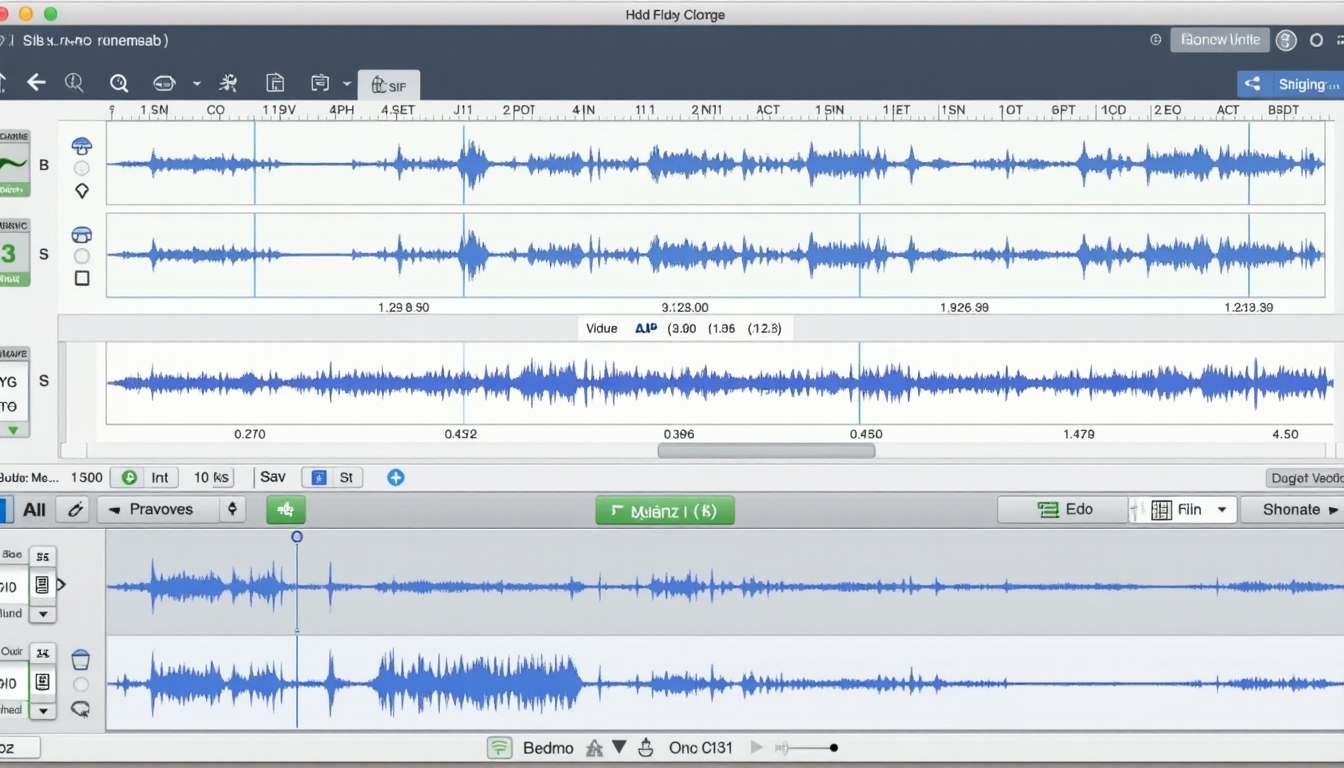Expand the green arrow under YG TO panel
This screenshot has height=768, width=1344.
pyautogui.click(x=13, y=430)
